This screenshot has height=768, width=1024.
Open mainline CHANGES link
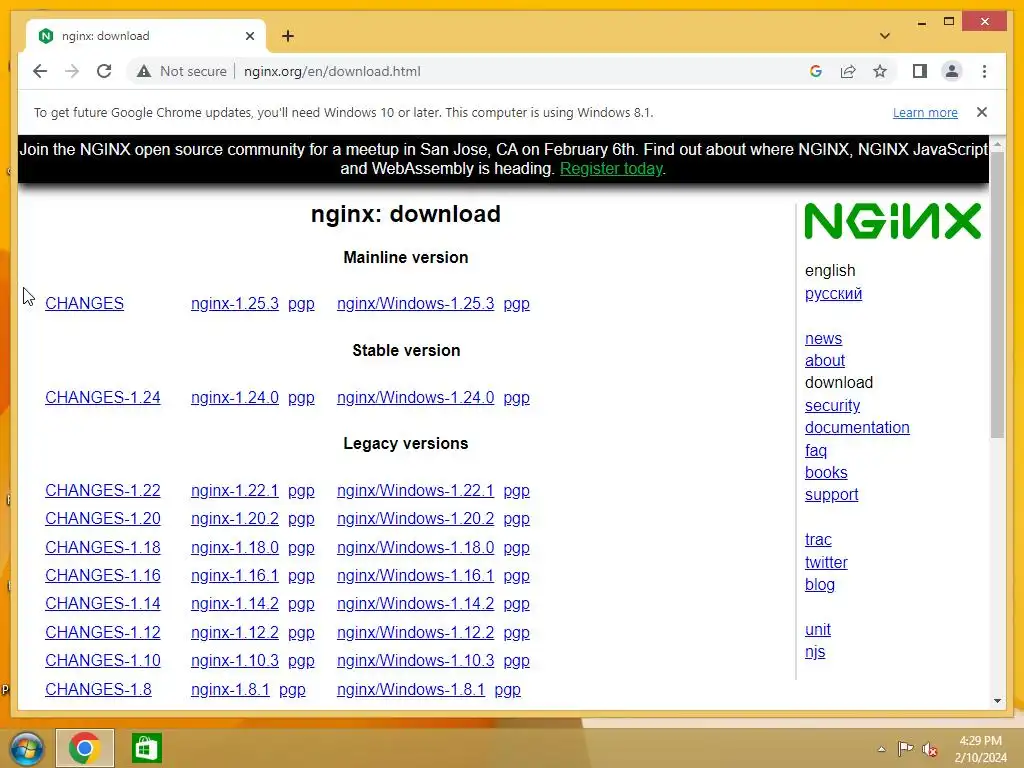(84, 304)
